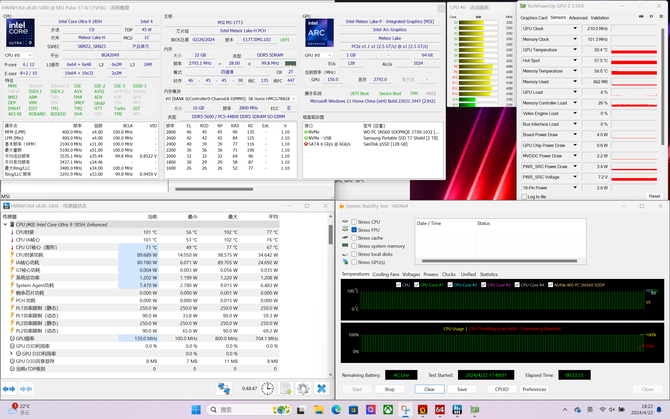Open GPU Clock sensor dropdown arrow
670x419 pixels.
pyautogui.click(x=575, y=28)
